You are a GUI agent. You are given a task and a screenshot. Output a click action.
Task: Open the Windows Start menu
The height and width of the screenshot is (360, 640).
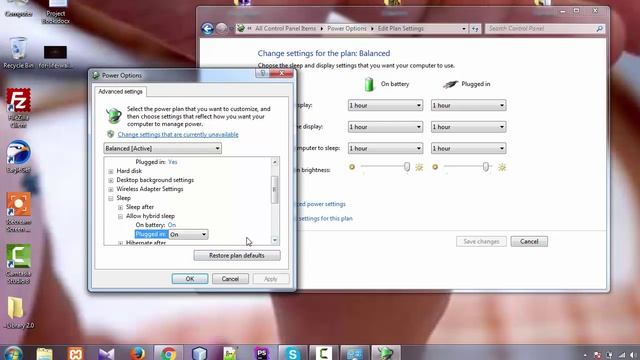[13, 353]
